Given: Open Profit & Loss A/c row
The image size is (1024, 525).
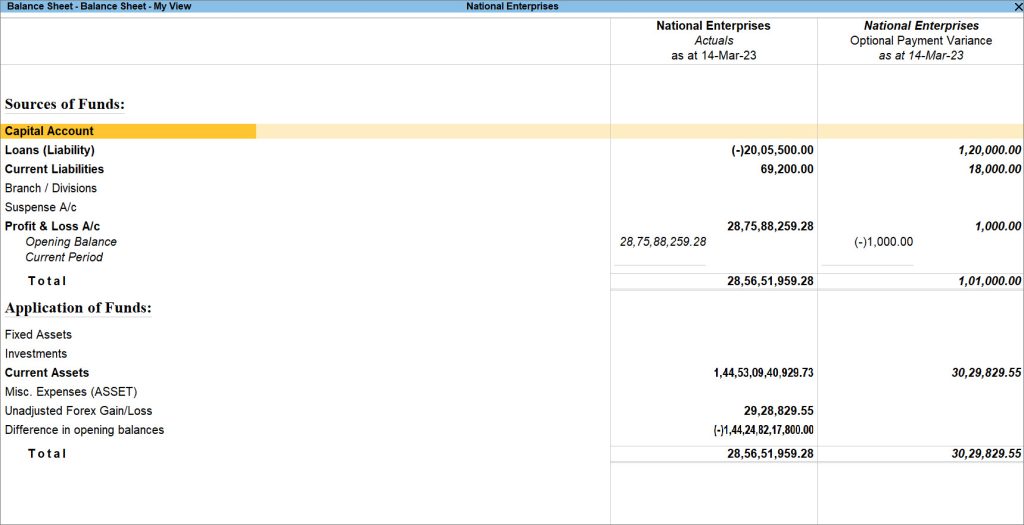Looking at the screenshot, I should tap(52, 227).
